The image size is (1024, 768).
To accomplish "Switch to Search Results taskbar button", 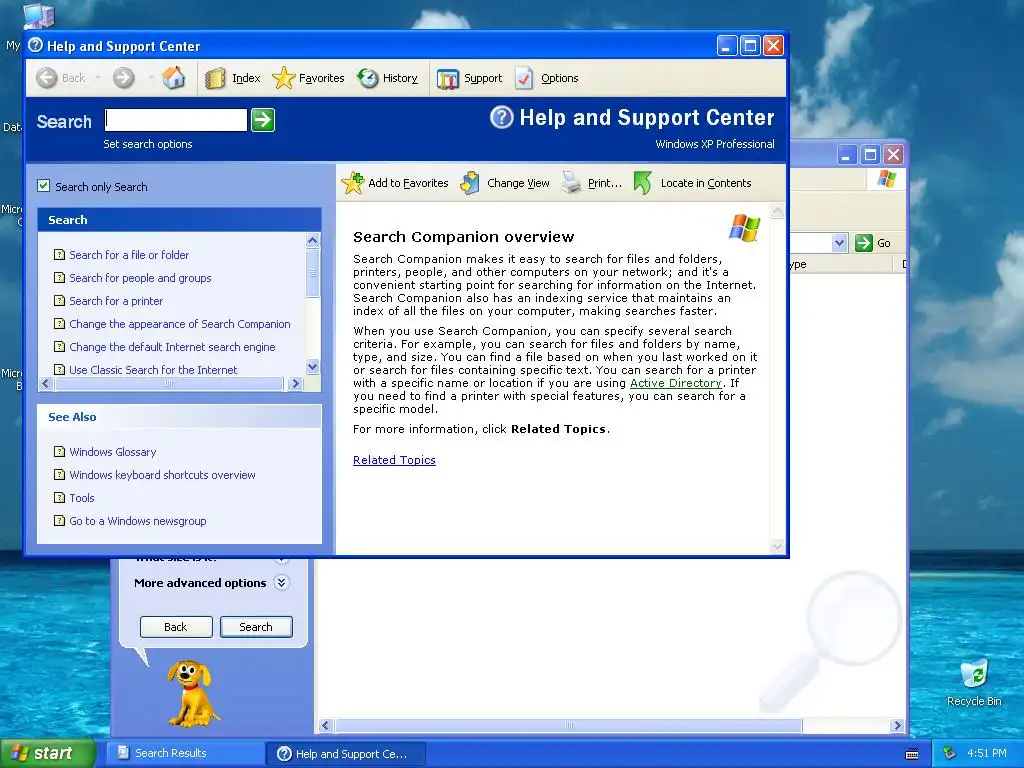I will pyautogui.click(x=185, y=753).
